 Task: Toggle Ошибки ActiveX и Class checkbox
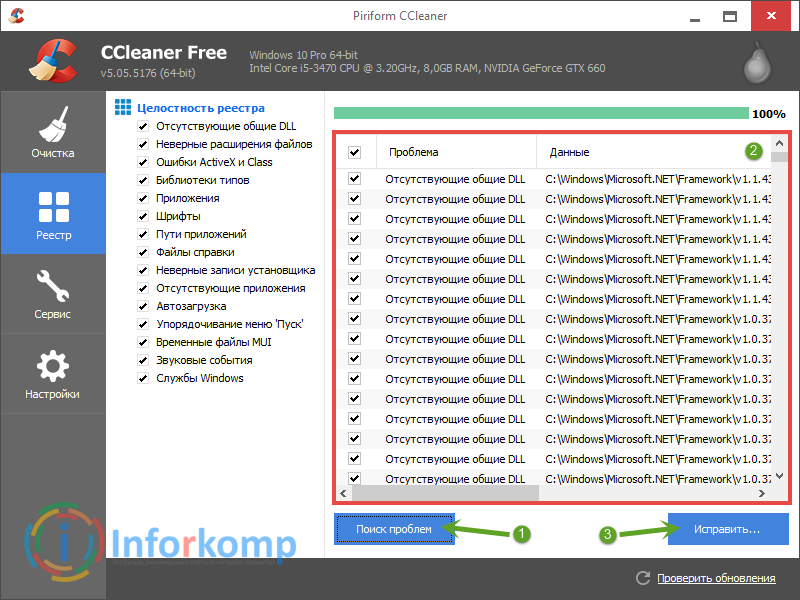143,162
